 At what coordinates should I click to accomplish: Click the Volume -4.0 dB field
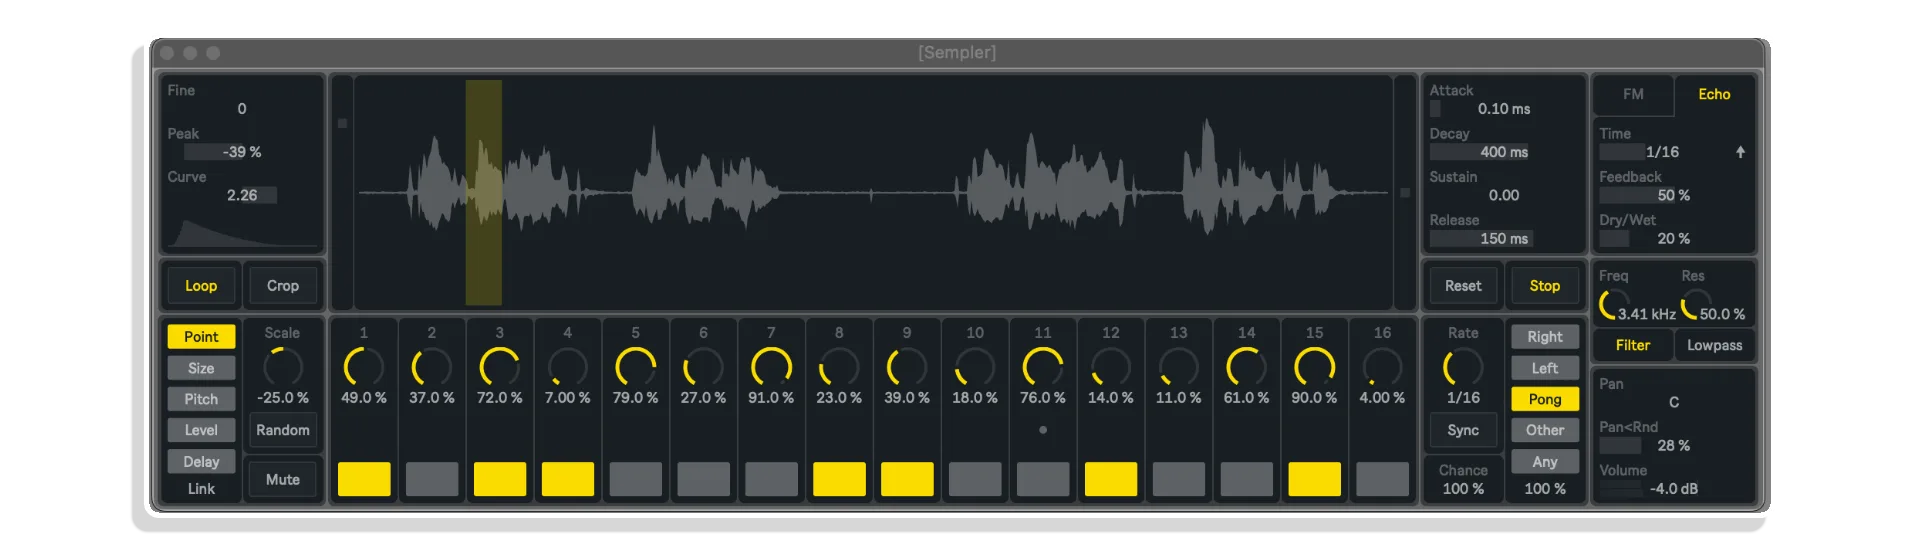click(1673, 489)
